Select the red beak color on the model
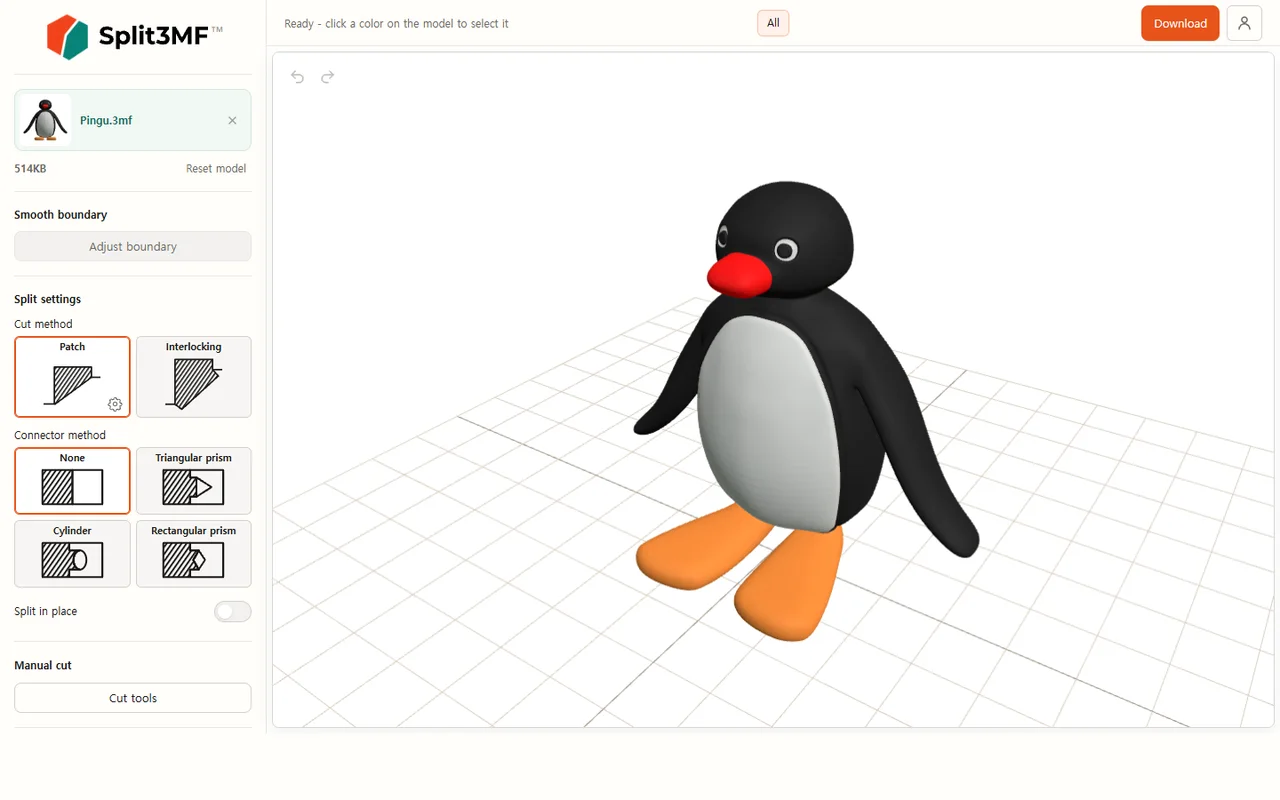Viewport: 1280px width, 800px height. pos(740,275)
